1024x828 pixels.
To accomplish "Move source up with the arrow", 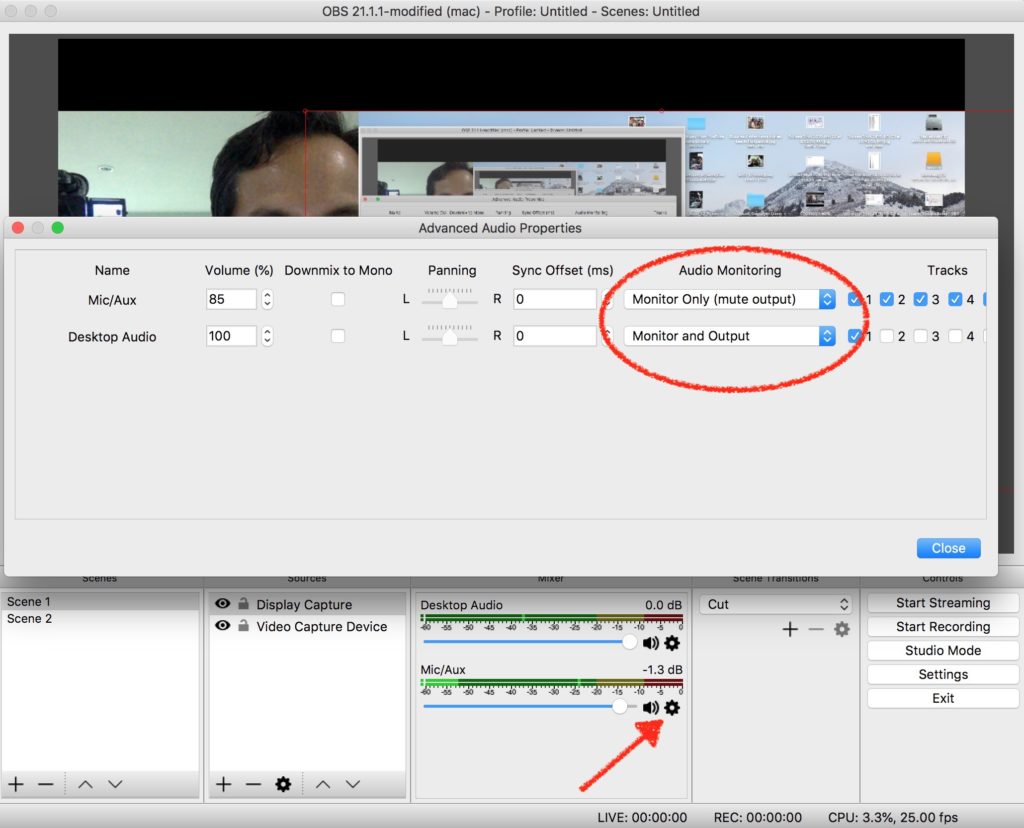I will point(323,784).
